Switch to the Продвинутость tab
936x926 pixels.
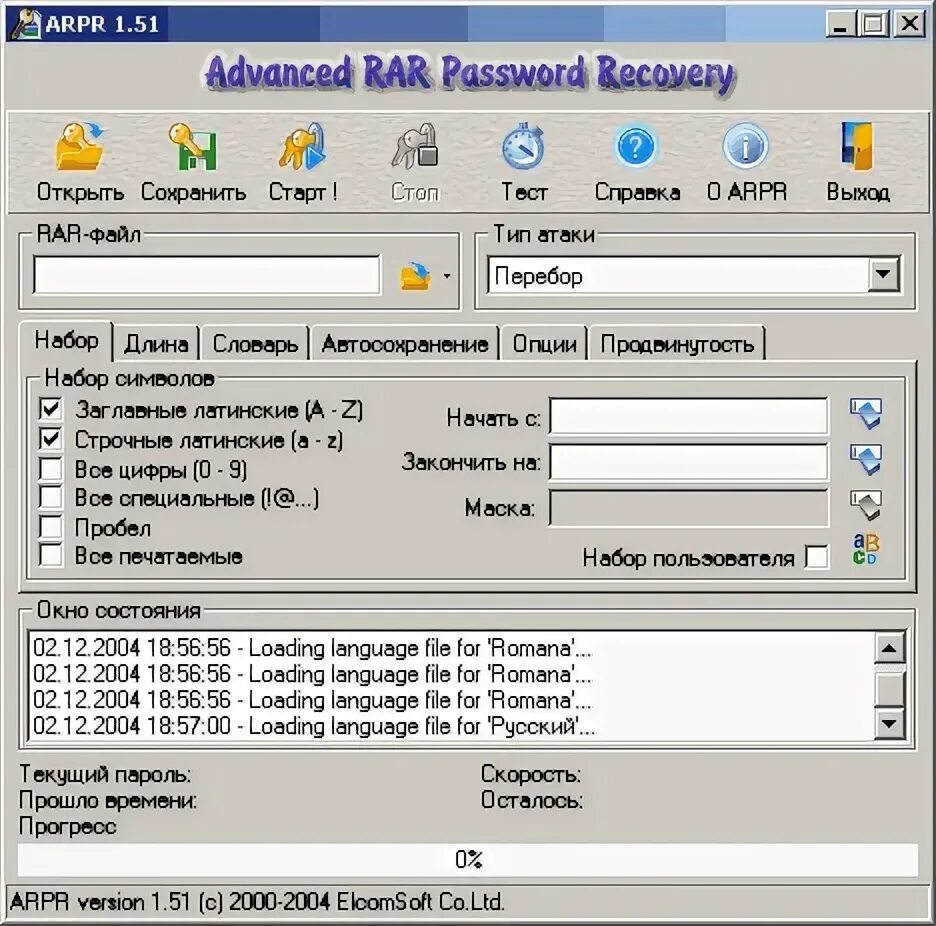coord(677,344)
